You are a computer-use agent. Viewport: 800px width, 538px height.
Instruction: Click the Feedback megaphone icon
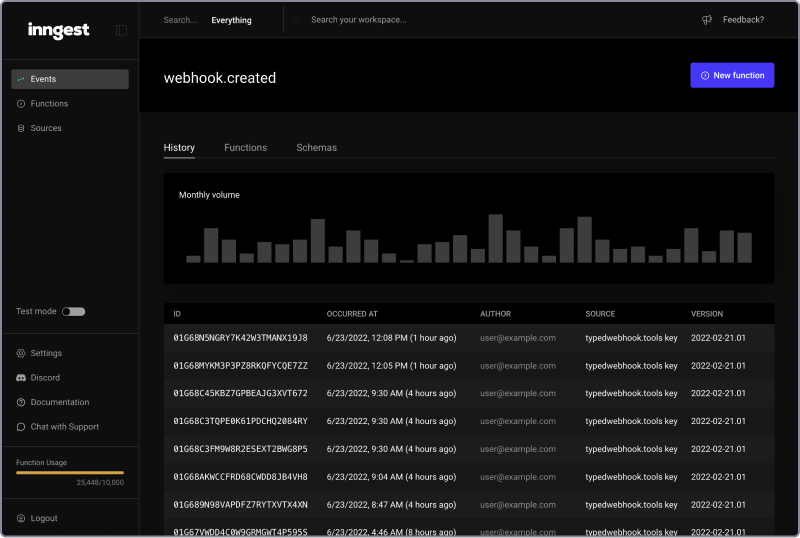(707, 20)
